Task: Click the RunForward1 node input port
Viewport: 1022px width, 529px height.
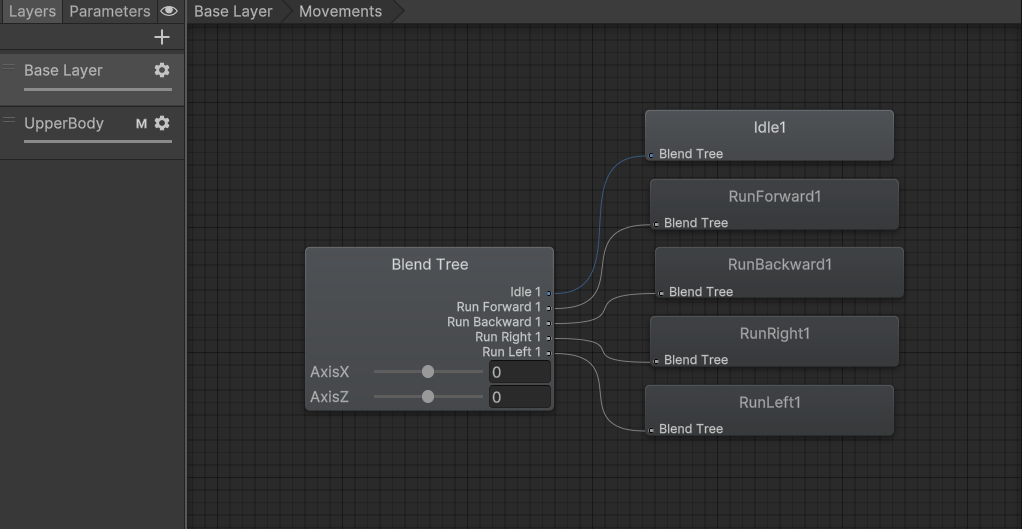Action: pos(656,224)
